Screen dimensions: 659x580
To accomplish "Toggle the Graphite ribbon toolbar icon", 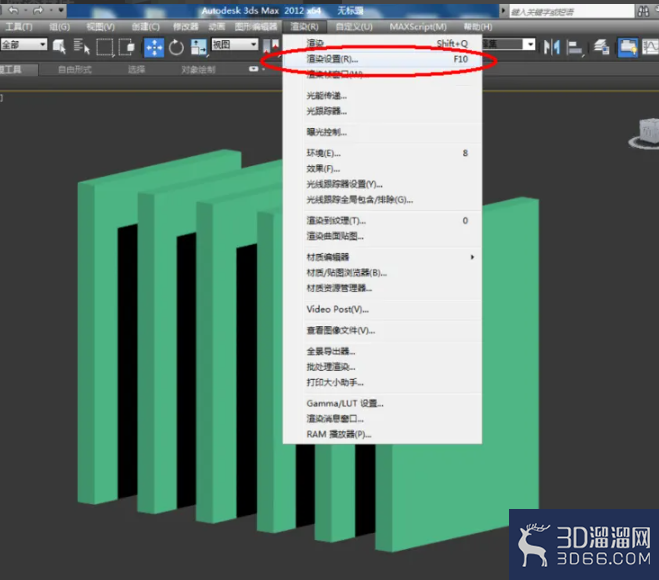I will click(x=627, y=47).
